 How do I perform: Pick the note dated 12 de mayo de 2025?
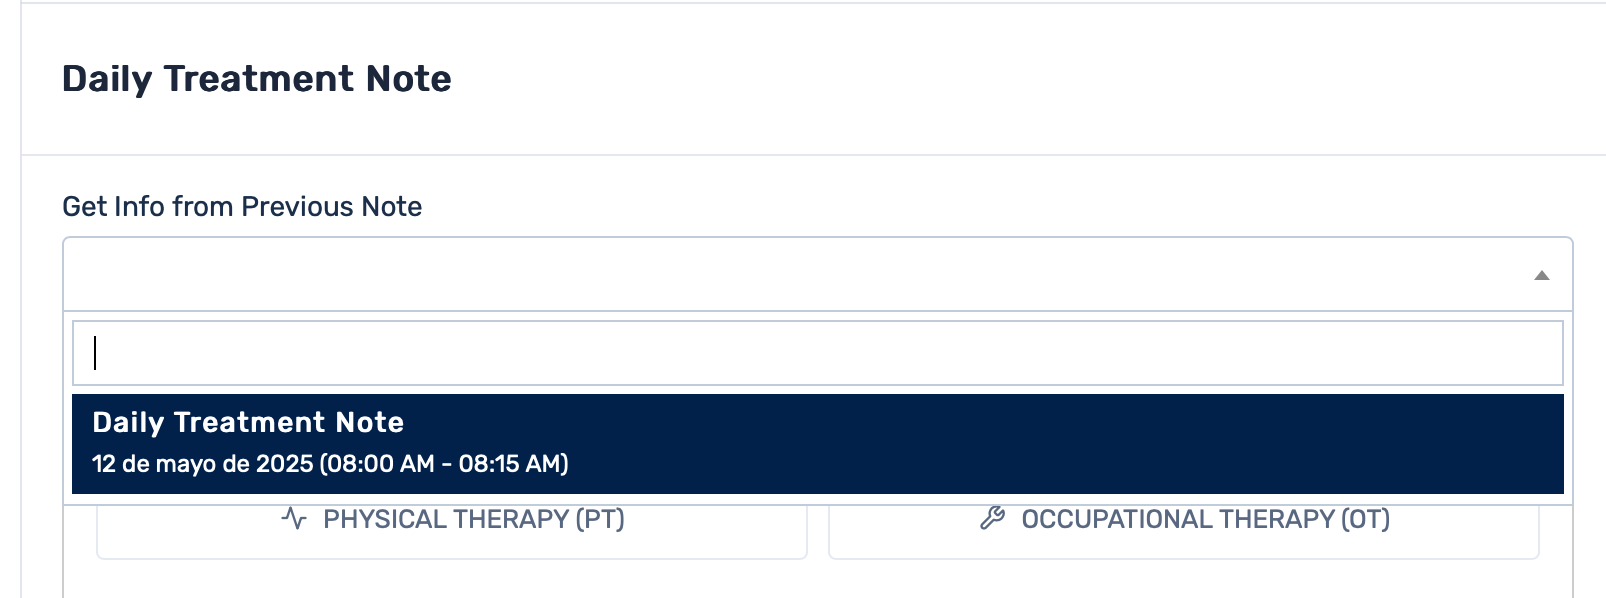(202, 464)
